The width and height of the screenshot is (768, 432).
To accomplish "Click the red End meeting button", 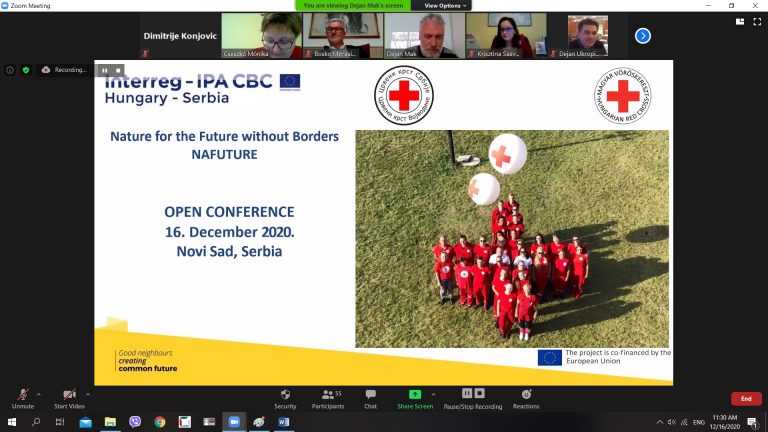I will (x=745, y=398).
